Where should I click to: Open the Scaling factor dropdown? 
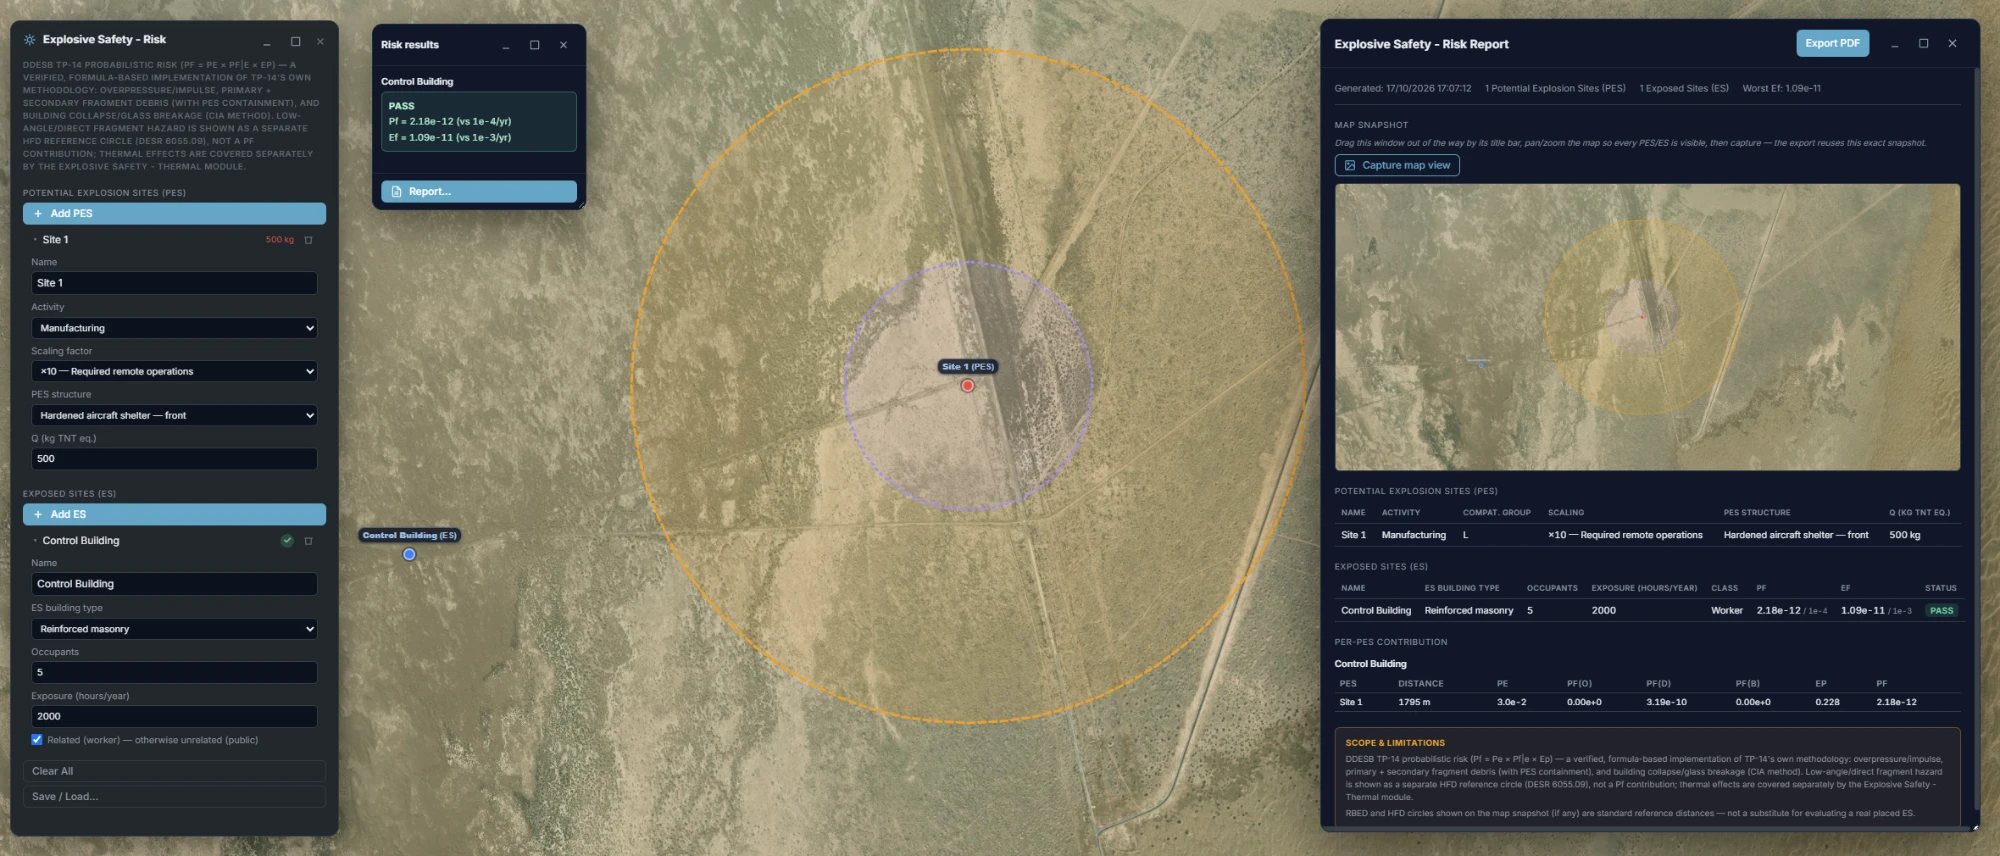point(174,371)
